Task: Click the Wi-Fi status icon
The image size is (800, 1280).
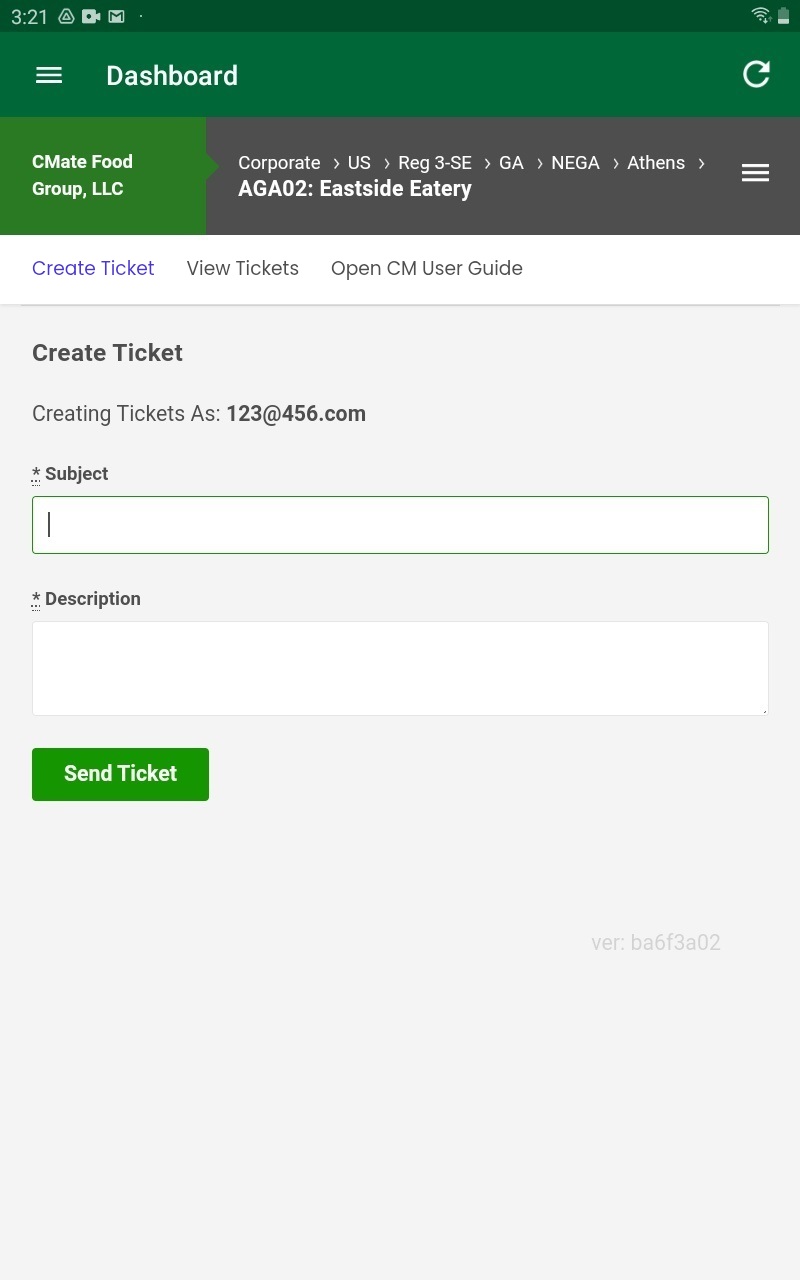Action: click(760, 16)
